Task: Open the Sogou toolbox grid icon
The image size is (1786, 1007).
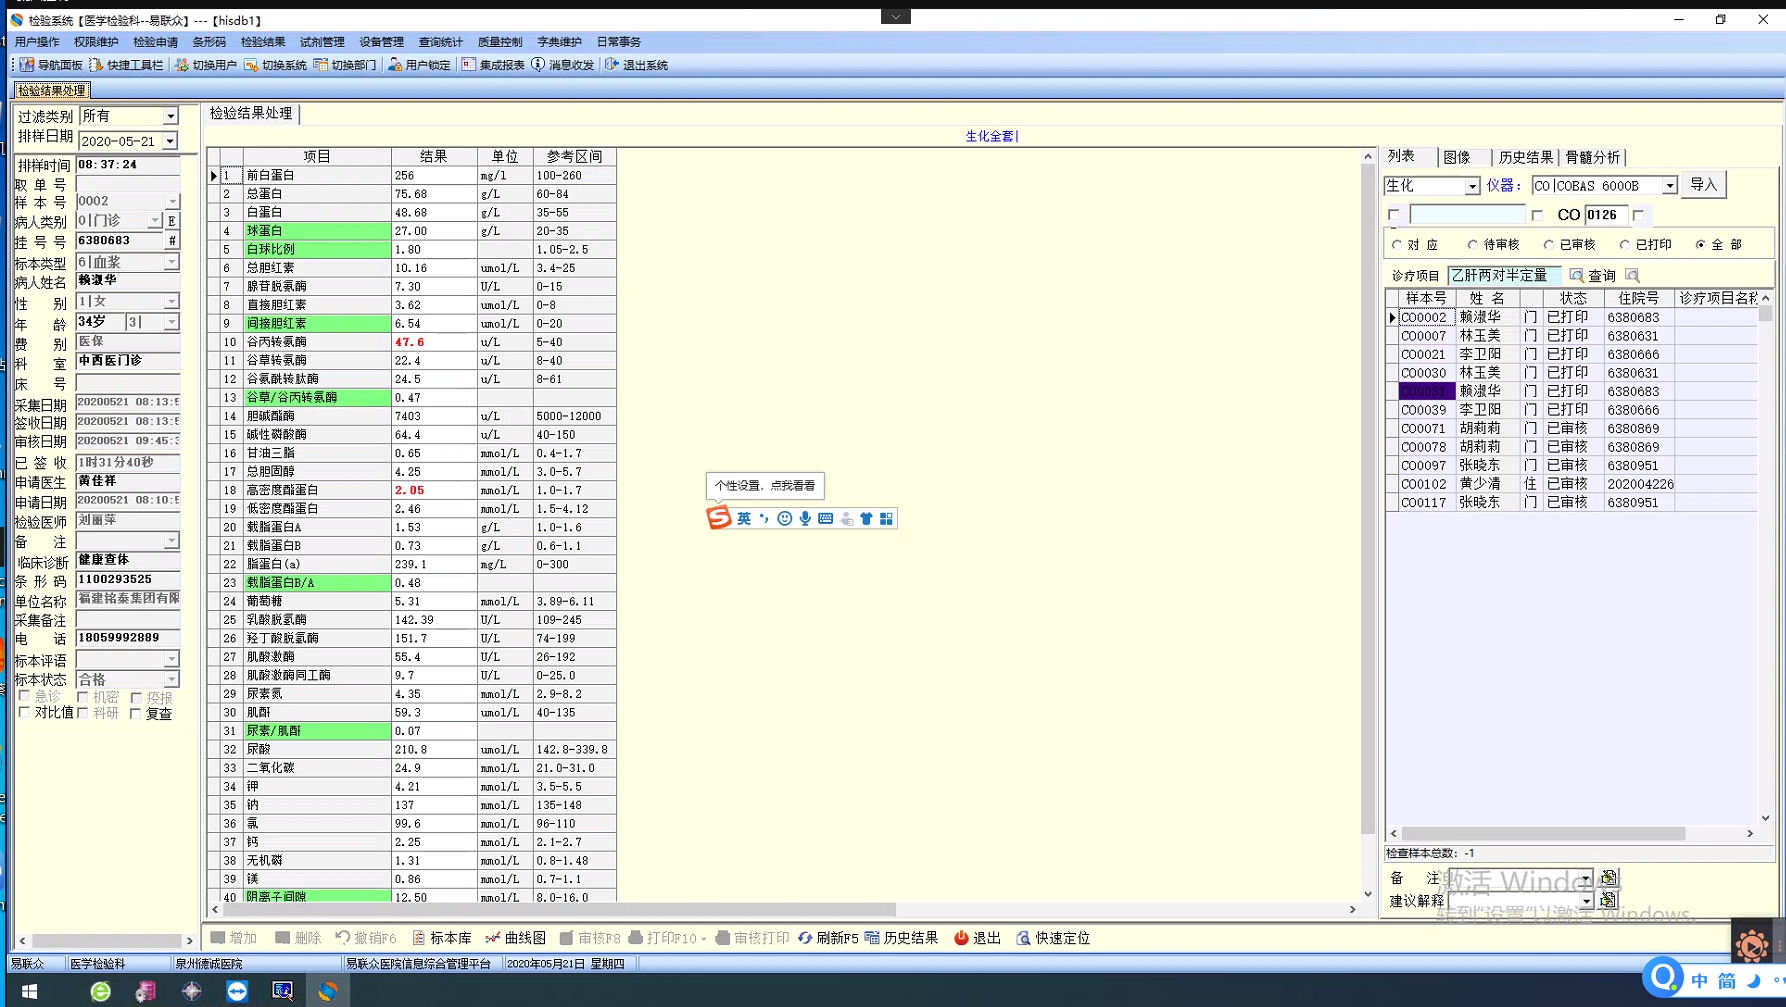Action: 886,518
